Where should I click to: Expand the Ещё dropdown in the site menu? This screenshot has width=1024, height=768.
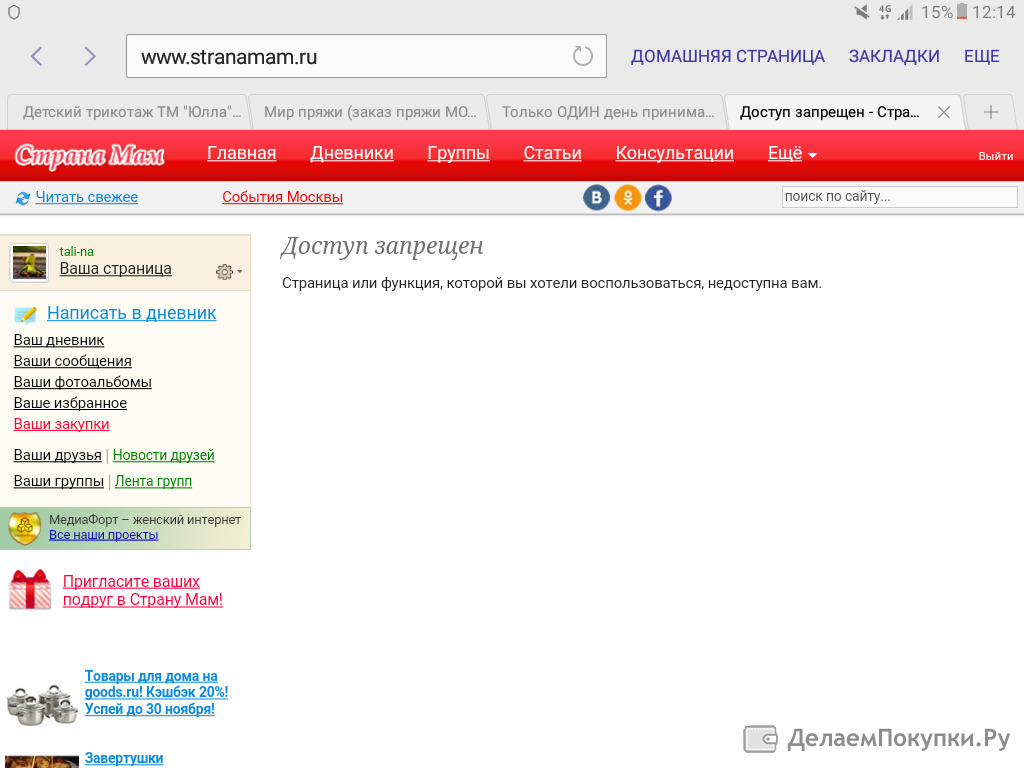(792, 153)
